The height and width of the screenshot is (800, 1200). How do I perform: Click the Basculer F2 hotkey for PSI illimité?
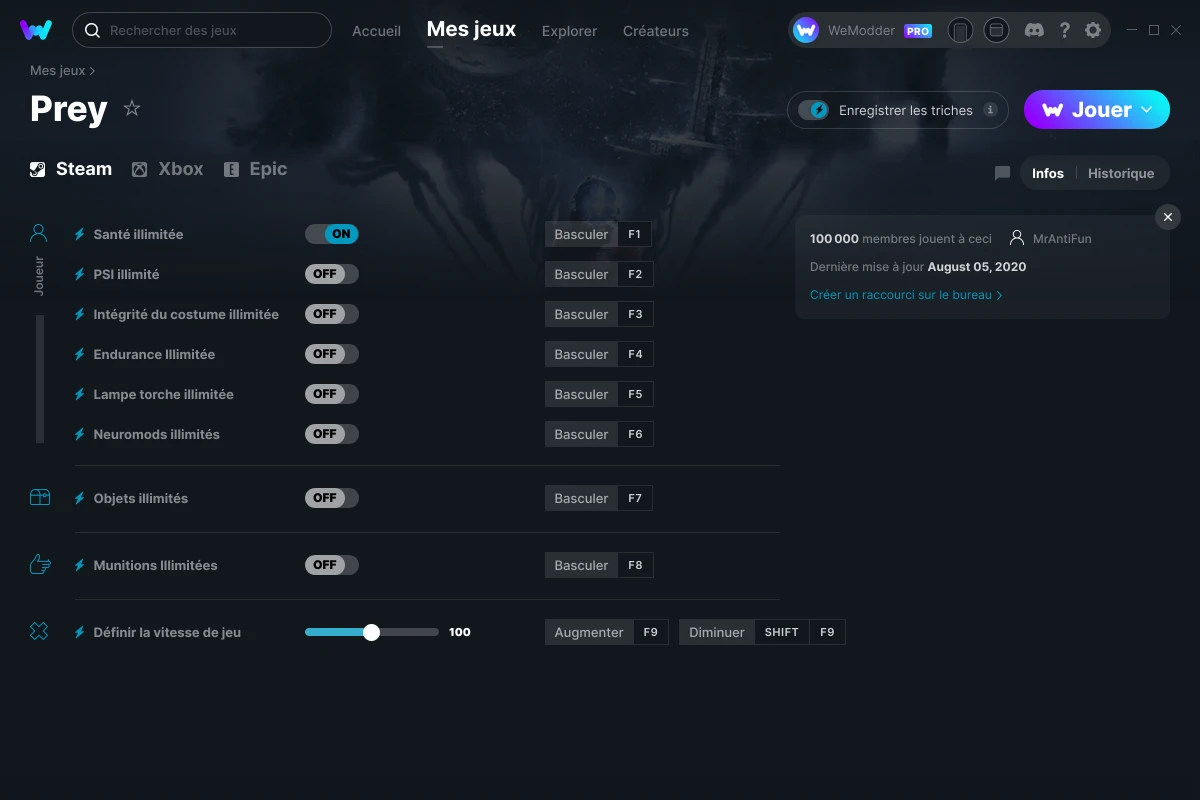[x=598, y=274]
